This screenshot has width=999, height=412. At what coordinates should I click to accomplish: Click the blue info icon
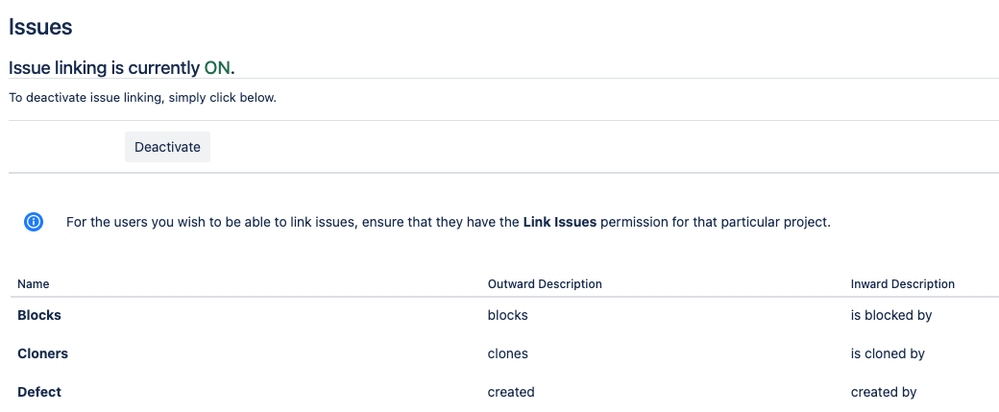point(34,222)
